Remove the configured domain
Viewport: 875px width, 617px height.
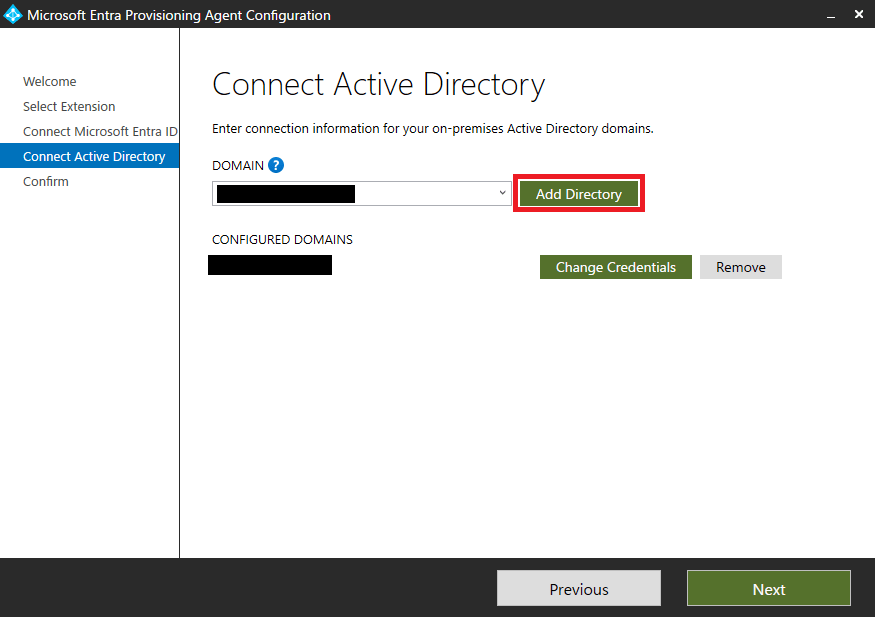point(741,267)
